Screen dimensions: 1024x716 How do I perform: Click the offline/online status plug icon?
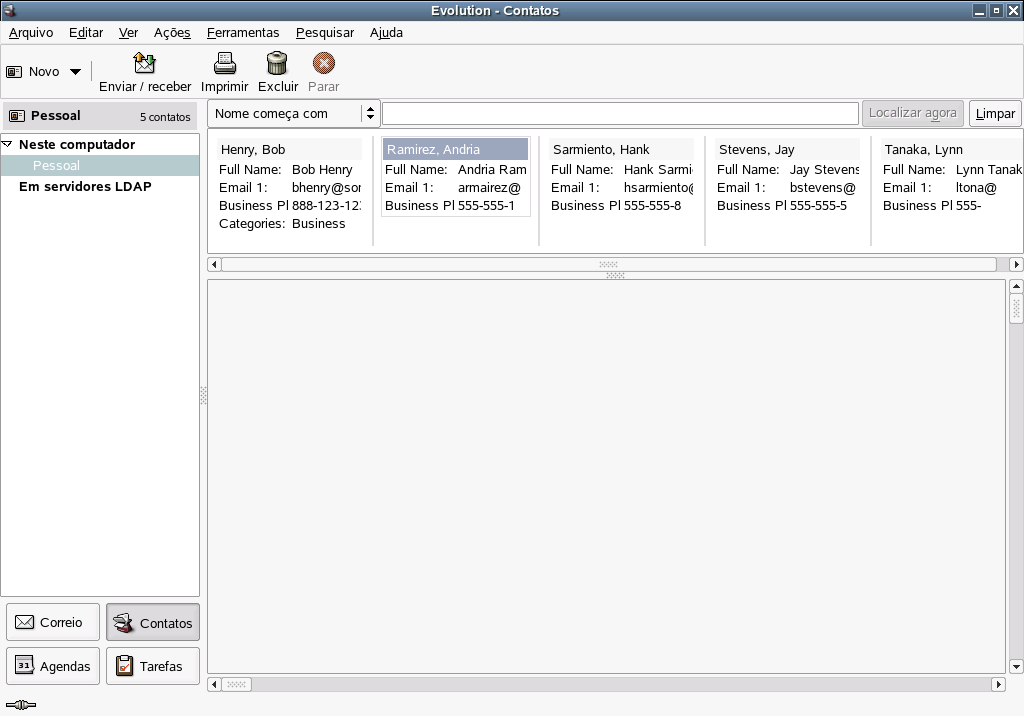[20, 705]
